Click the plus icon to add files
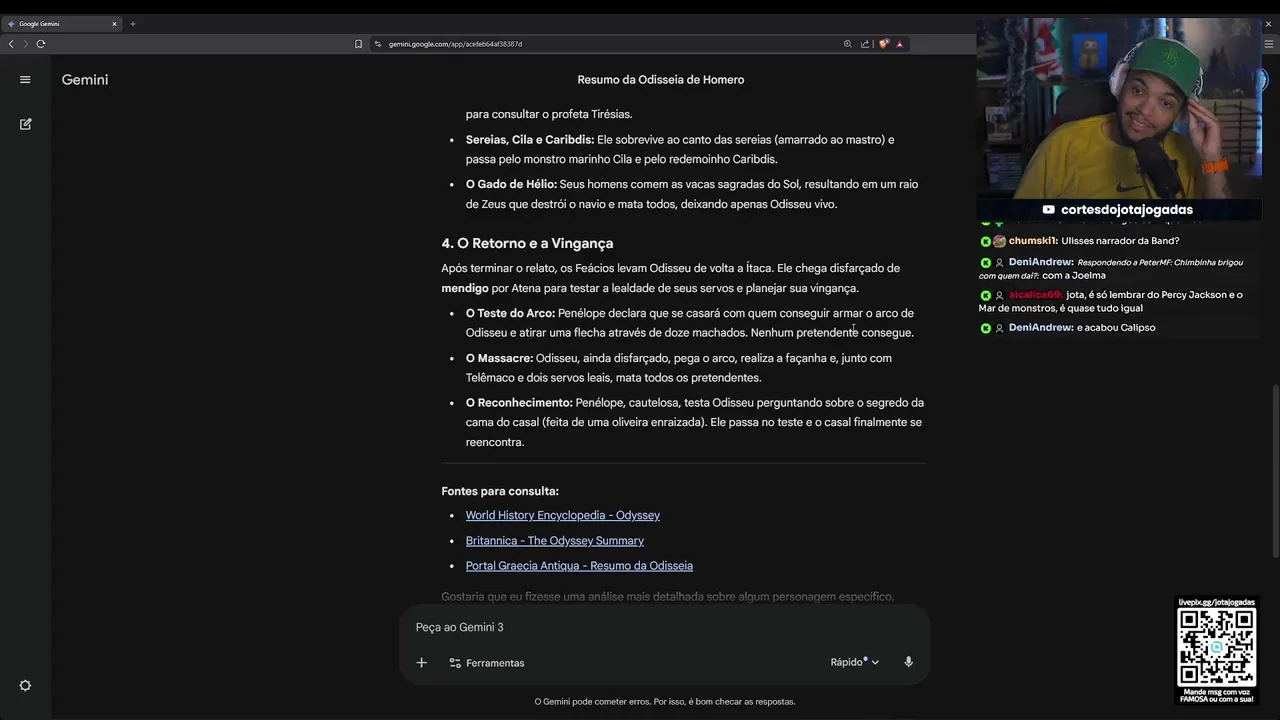The width and height of the screenshot is (1280, 720). point(421,663)
